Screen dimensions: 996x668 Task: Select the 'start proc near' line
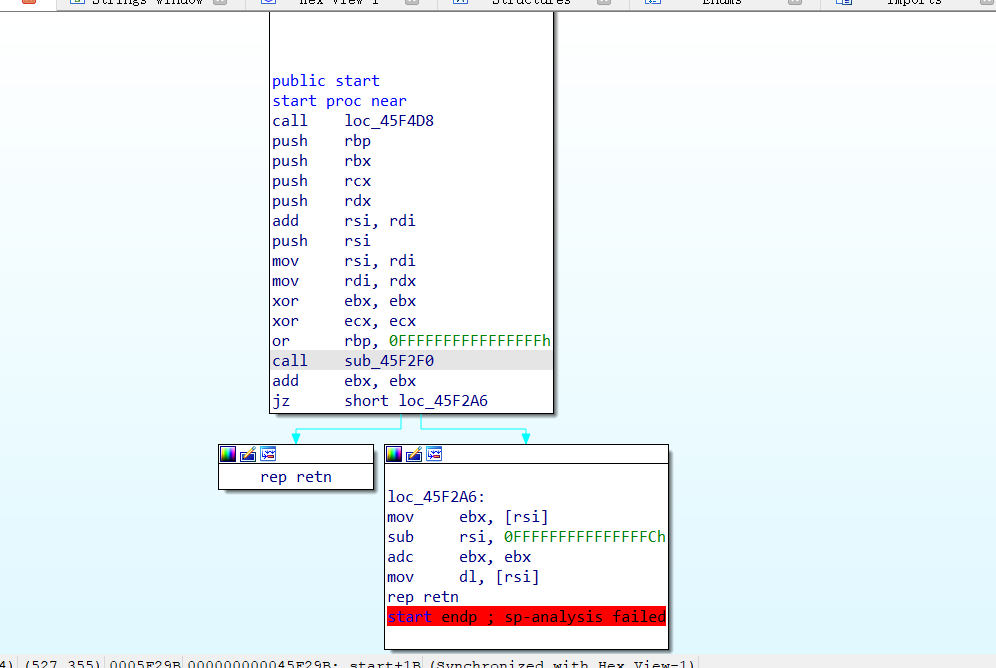point(339,101)
